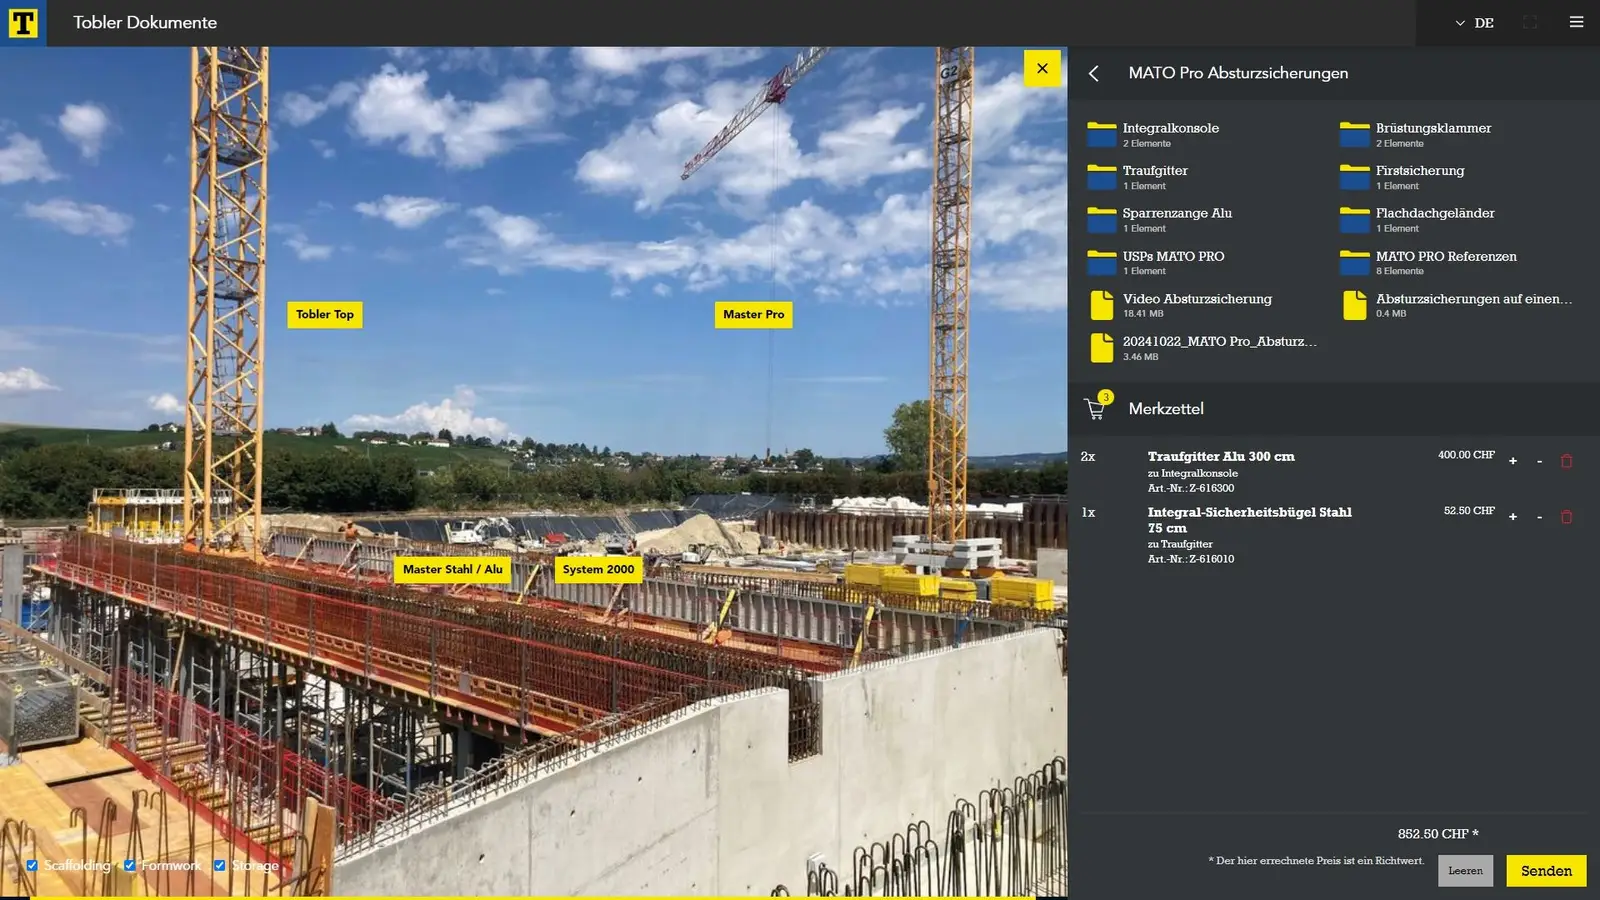
Task: Select the System 2000 hotspot label
Action: (598, 569)
